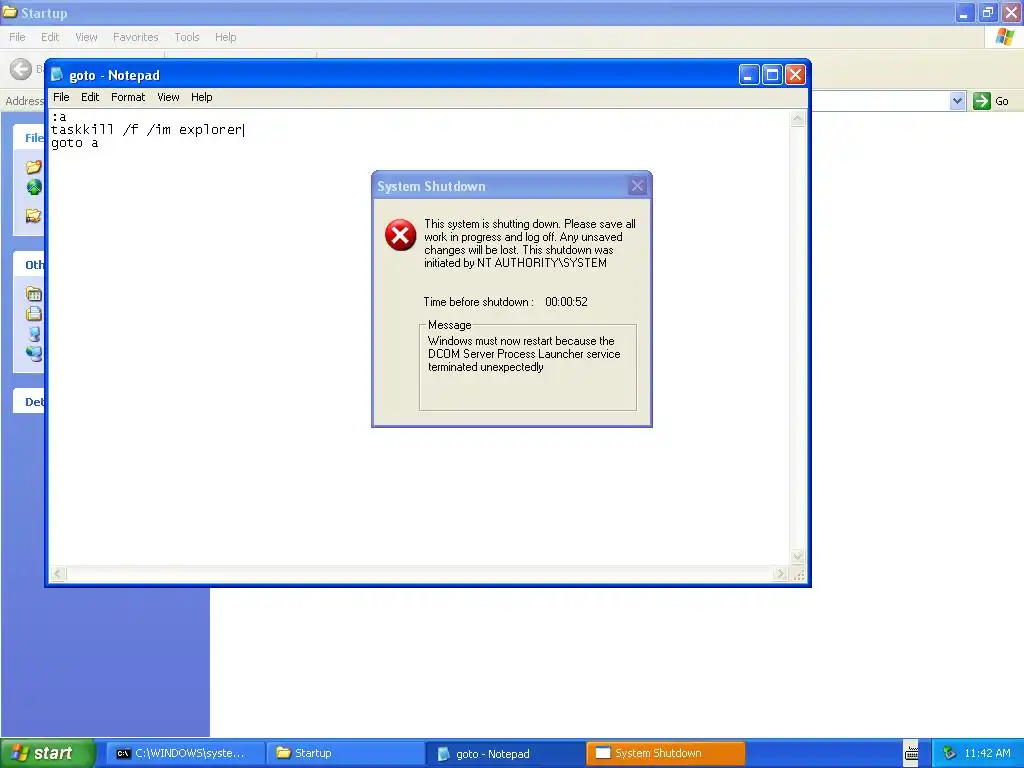1024x768 pixels.
Task: Open Notepad's View menu
Action: (168, 97)
